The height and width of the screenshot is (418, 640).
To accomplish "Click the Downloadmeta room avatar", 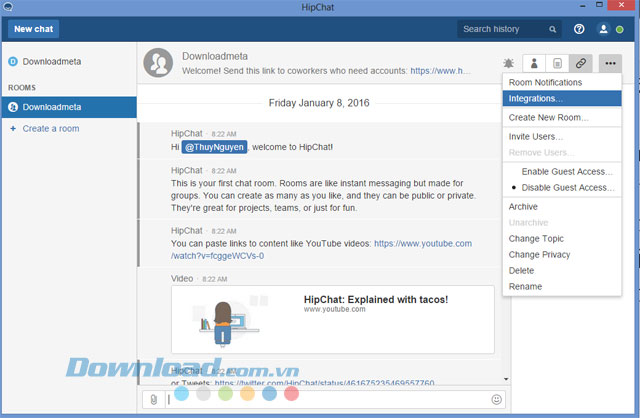I will coord(158,62).
